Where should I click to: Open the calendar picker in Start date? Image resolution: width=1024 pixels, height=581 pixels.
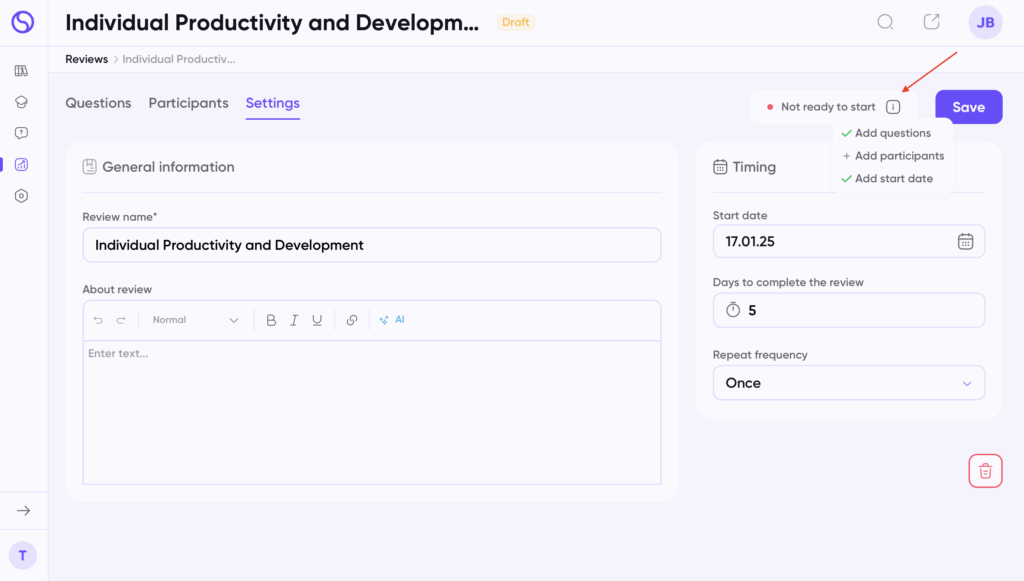coord(965,241)
